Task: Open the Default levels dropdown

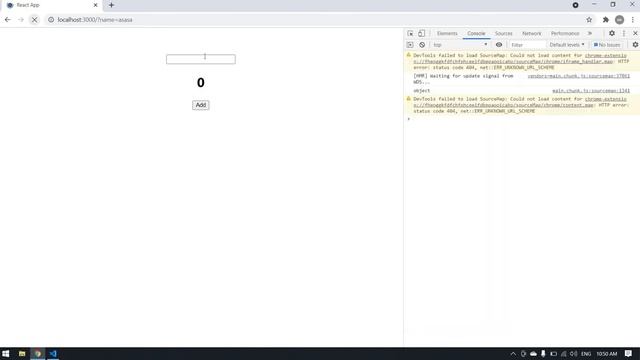Action: [567, 45]
